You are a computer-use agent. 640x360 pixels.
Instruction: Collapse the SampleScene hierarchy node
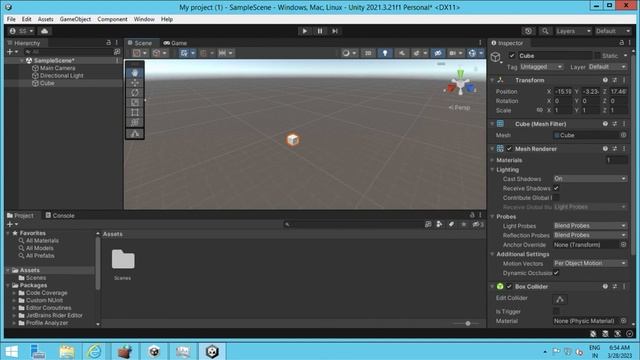(x=22, y=60)
